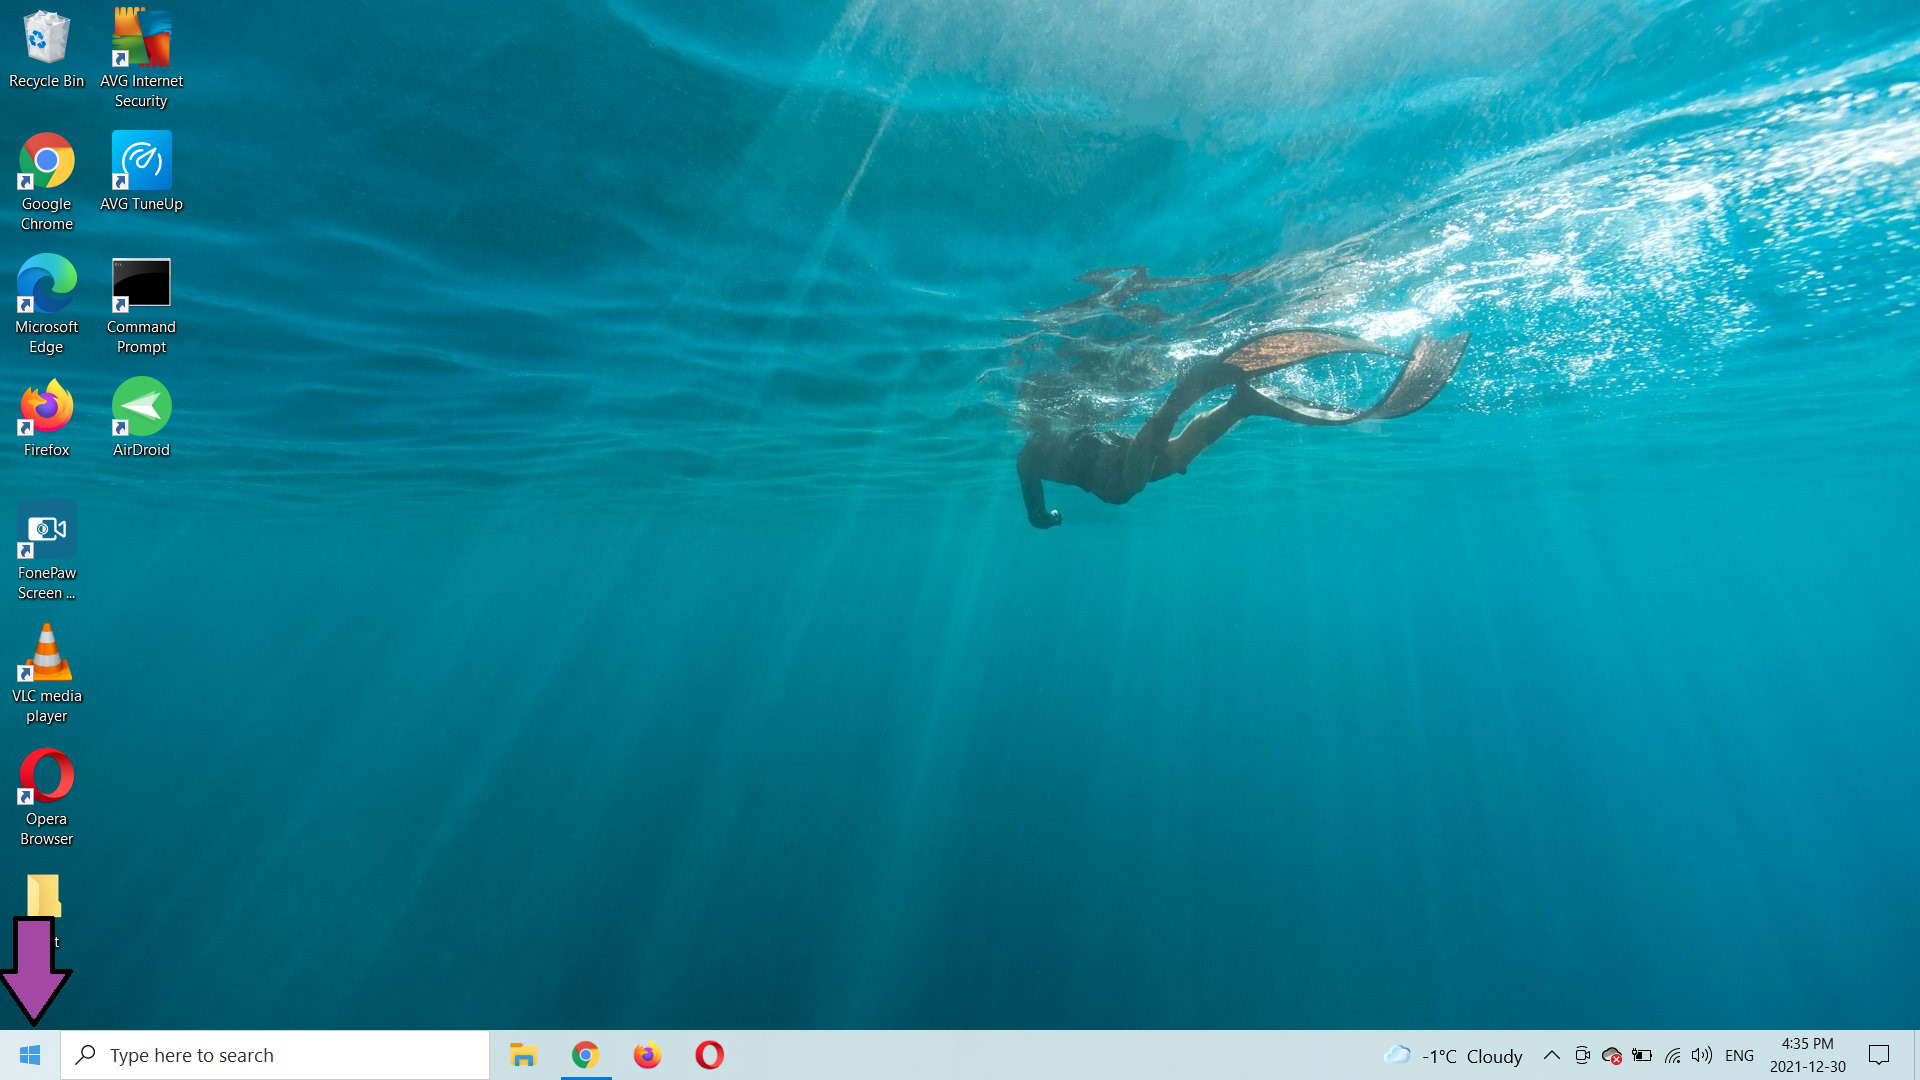Open FonePaw Screen Recorder
The image size is (1920, 1080).
(x=45, y=530)
